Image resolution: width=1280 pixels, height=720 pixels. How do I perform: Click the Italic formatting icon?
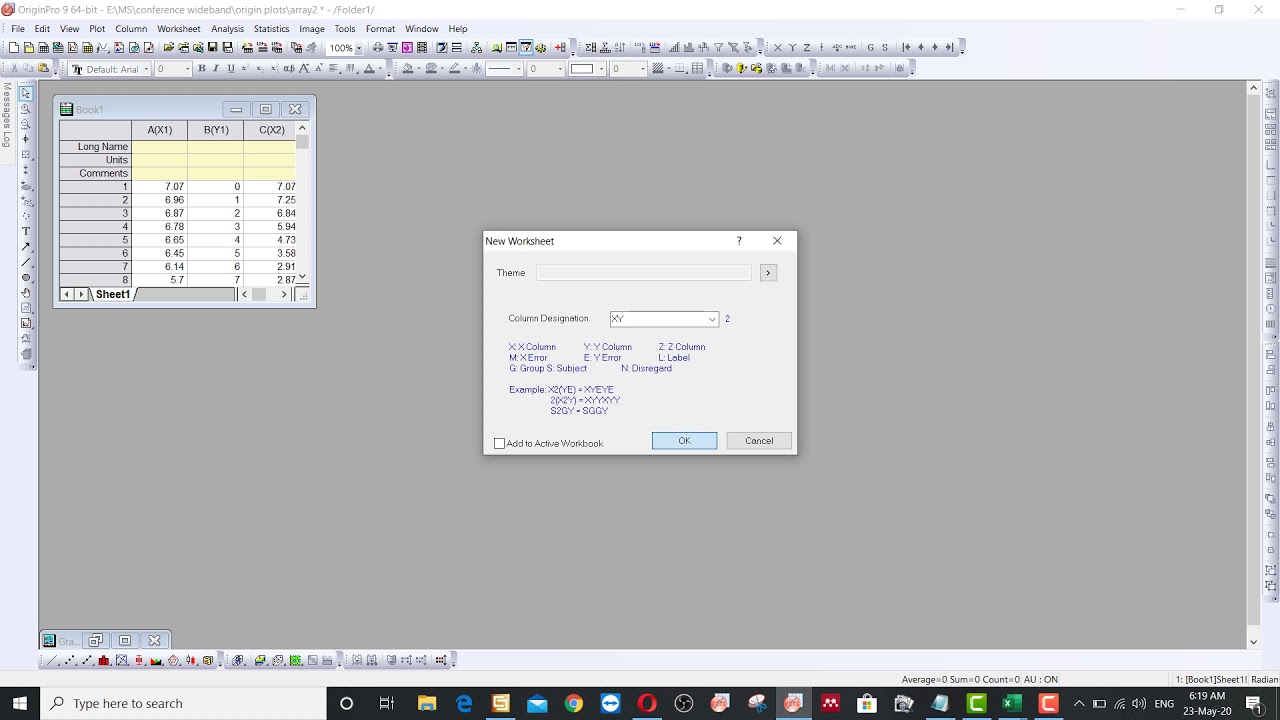pos(216,68)
